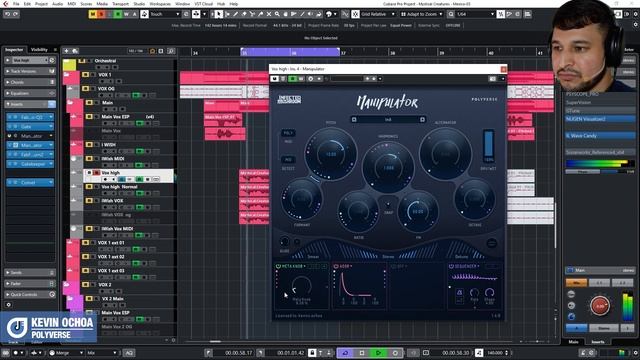Screen dimensions: 640x360
Task: Open the MIDI menu
Action: pyautogui.click(x=71, y=4)
